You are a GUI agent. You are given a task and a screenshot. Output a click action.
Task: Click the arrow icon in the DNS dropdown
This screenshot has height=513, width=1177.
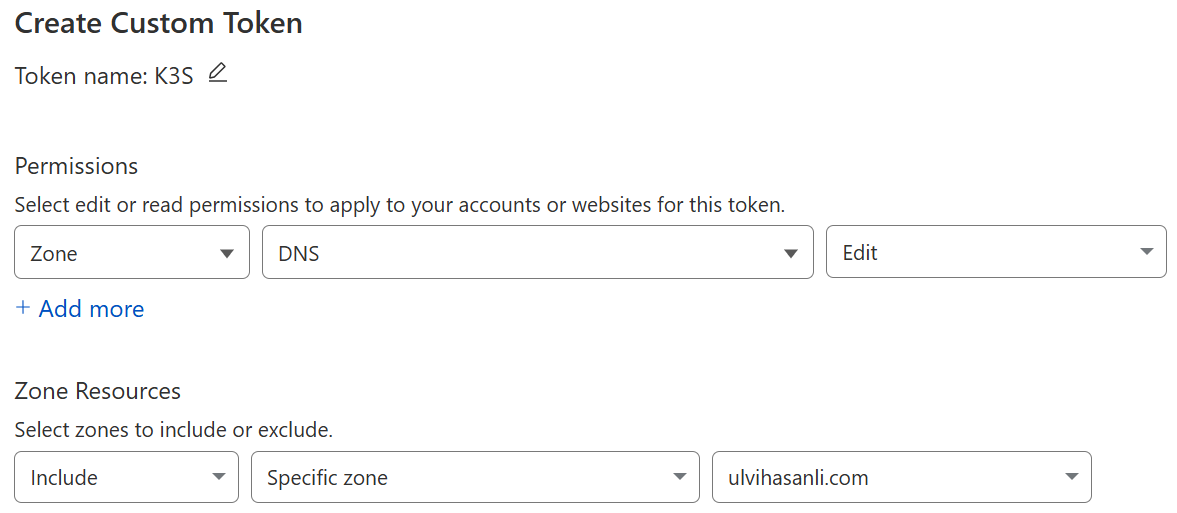(790, 254)
